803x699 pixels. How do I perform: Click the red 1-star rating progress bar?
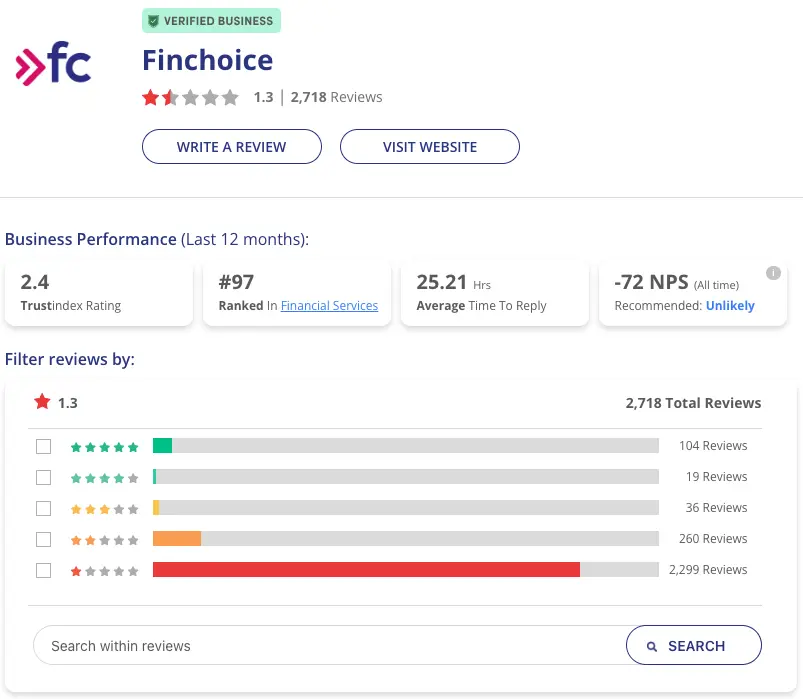pos(365,570)
